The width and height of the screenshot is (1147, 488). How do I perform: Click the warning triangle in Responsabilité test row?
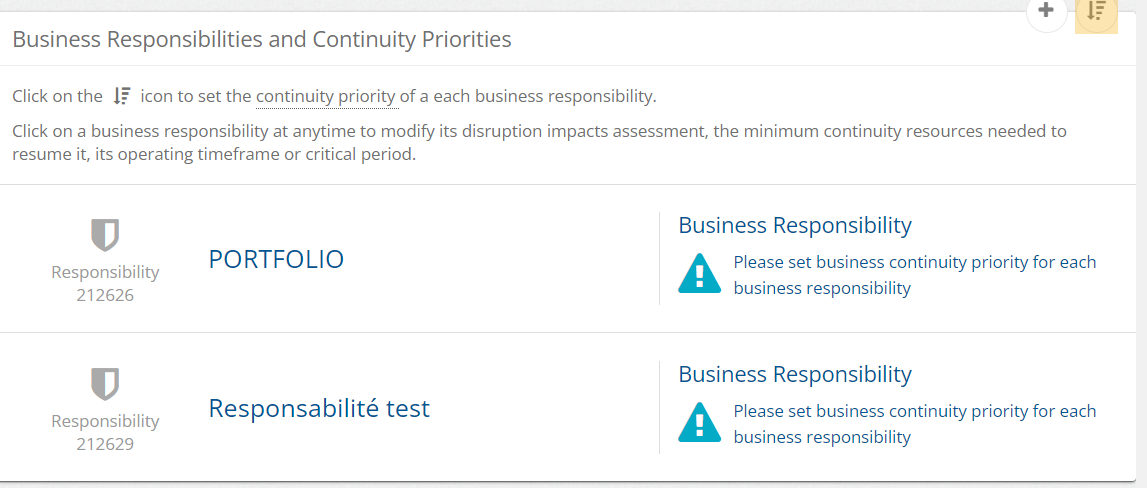click(699, 422)
